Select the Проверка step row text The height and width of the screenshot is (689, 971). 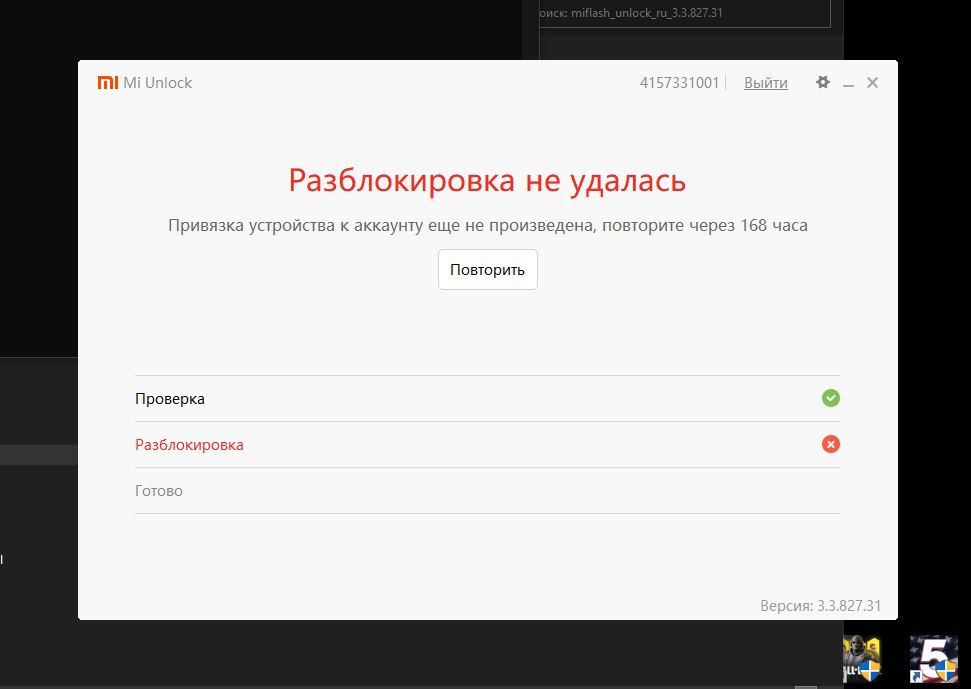point(170,399)
